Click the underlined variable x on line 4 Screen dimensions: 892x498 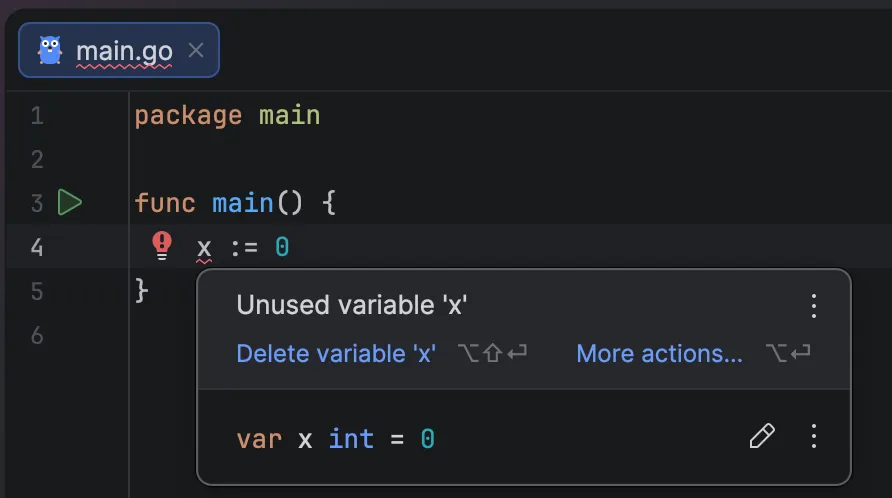(x=204, y=247)
